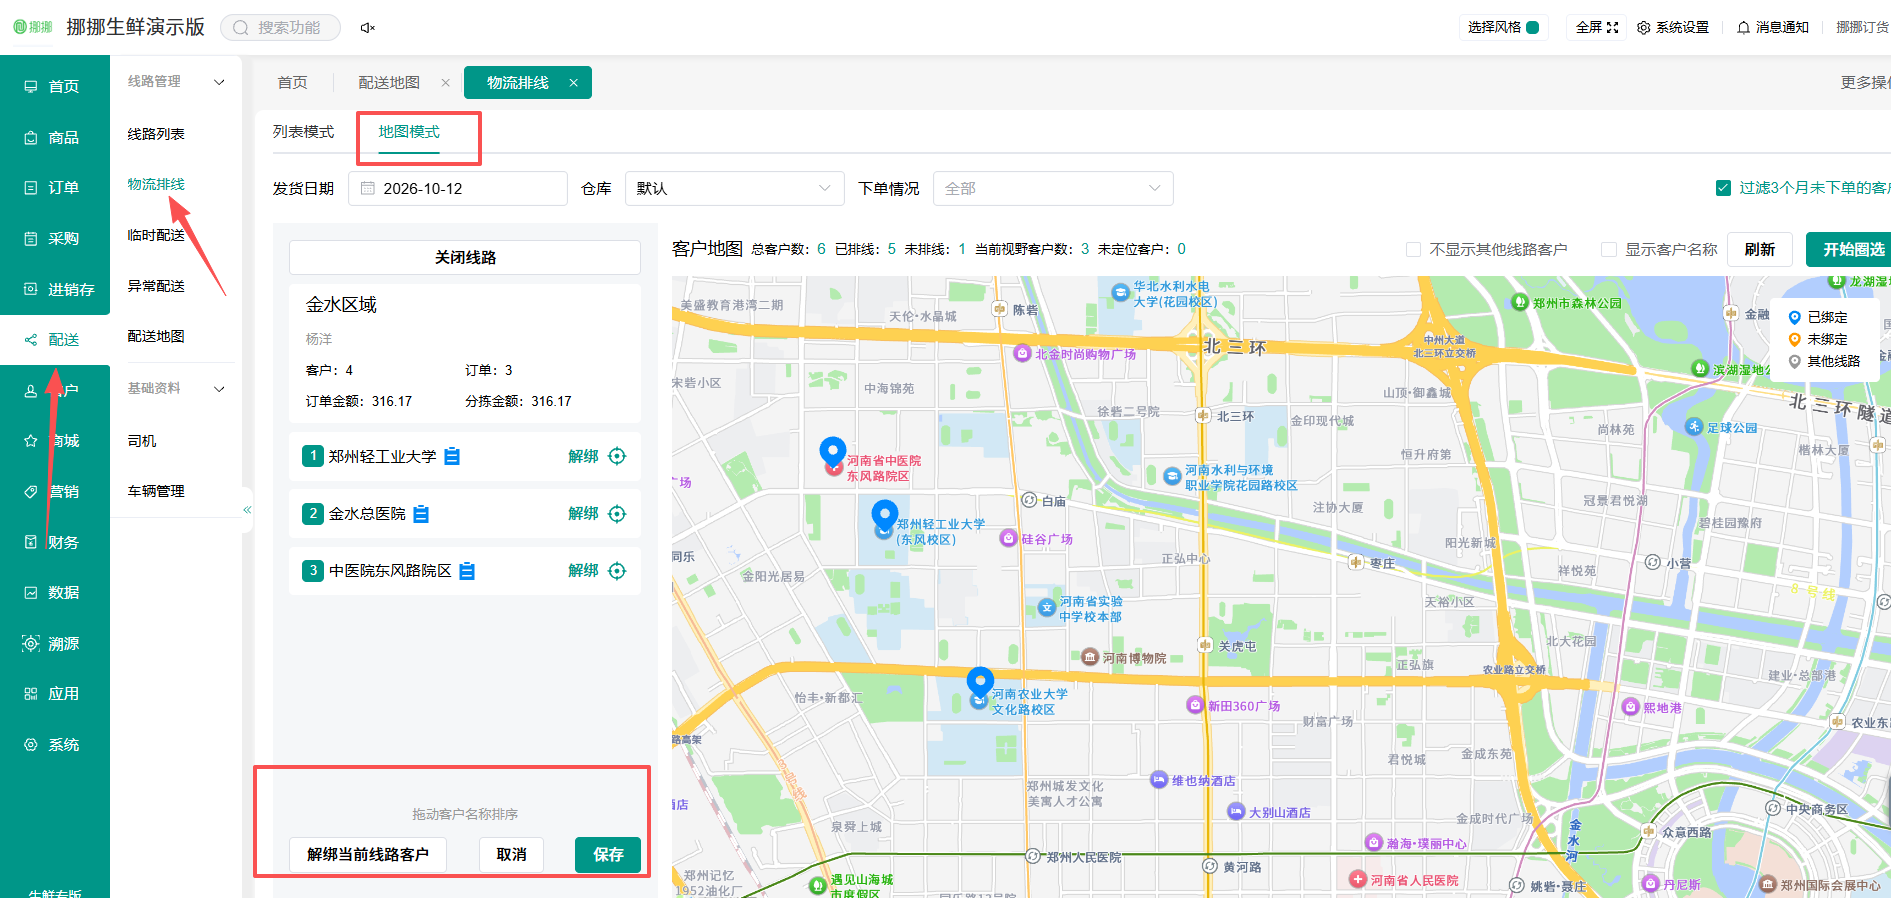Open the 数据 sidebar module
Viewport: 1891px width, 898px height.
pos(54,593)
